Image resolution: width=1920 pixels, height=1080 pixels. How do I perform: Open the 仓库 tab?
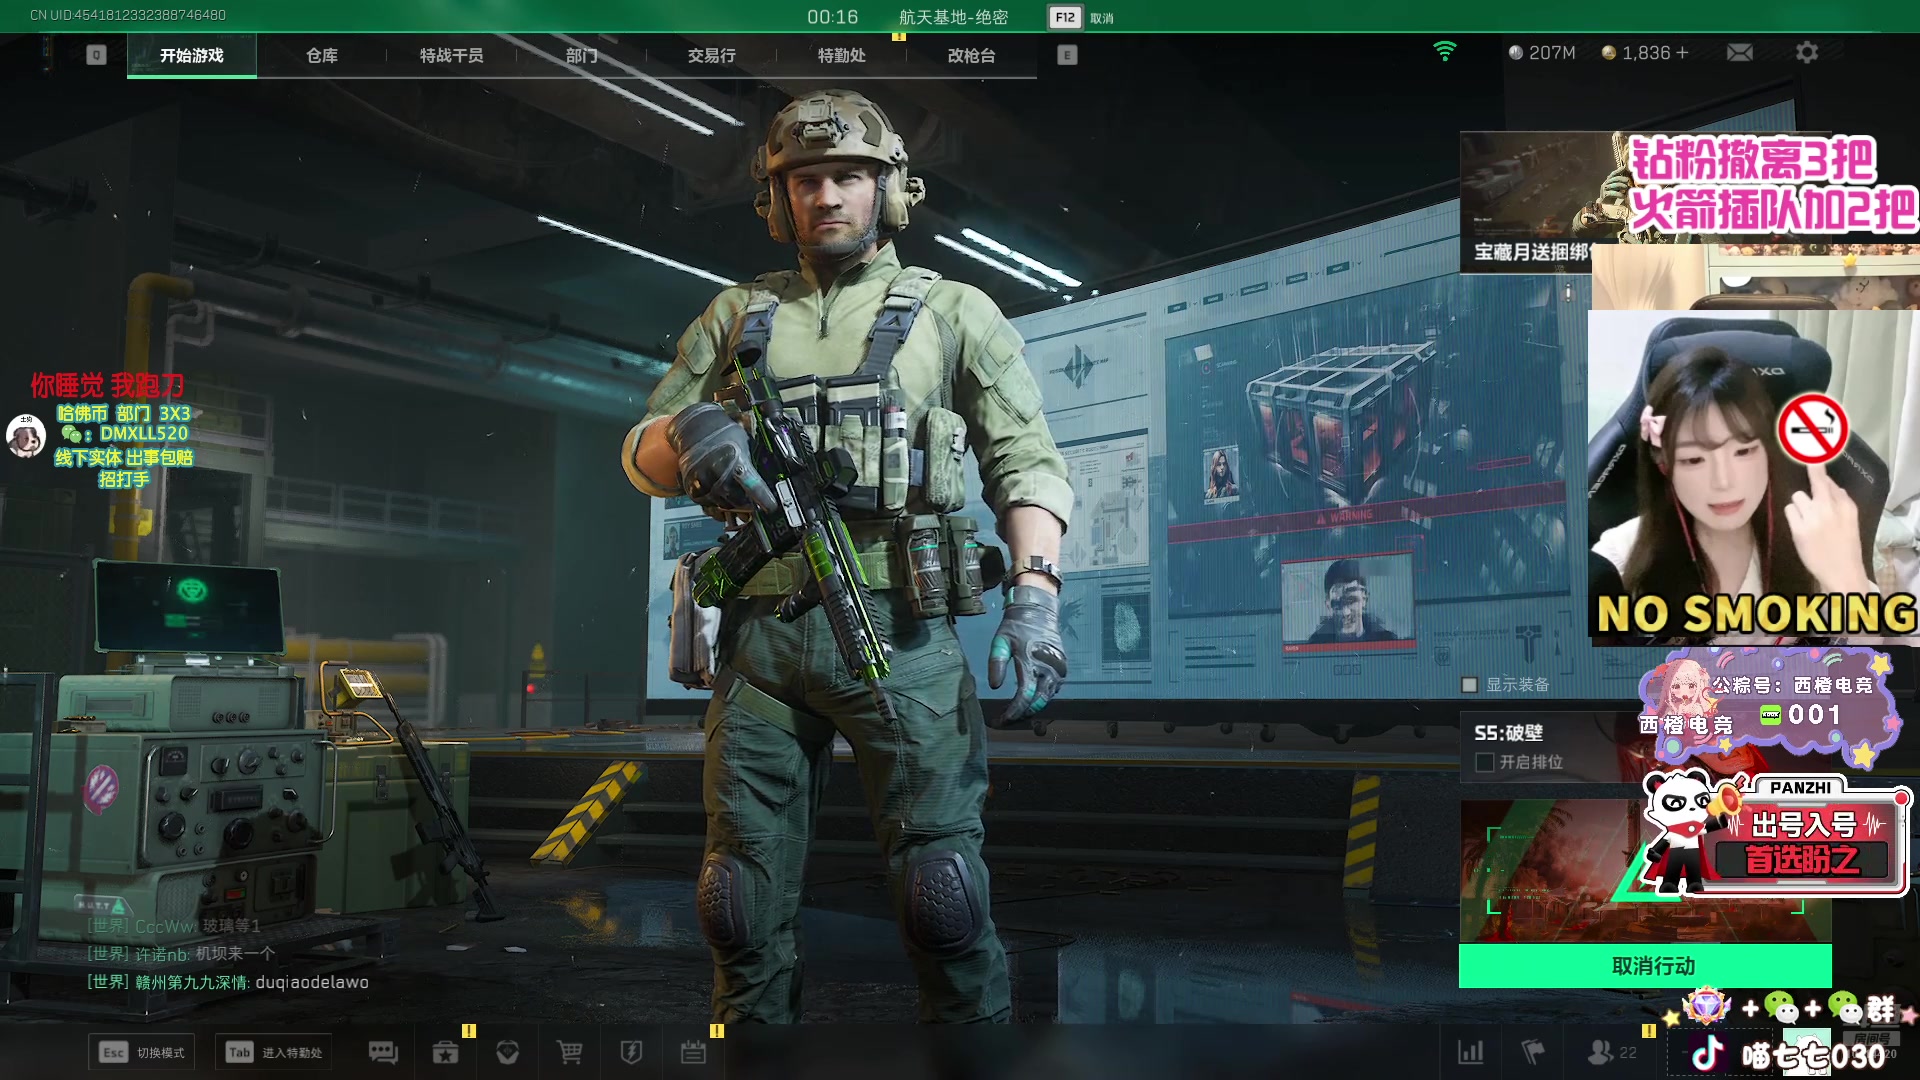pos(321,55)
